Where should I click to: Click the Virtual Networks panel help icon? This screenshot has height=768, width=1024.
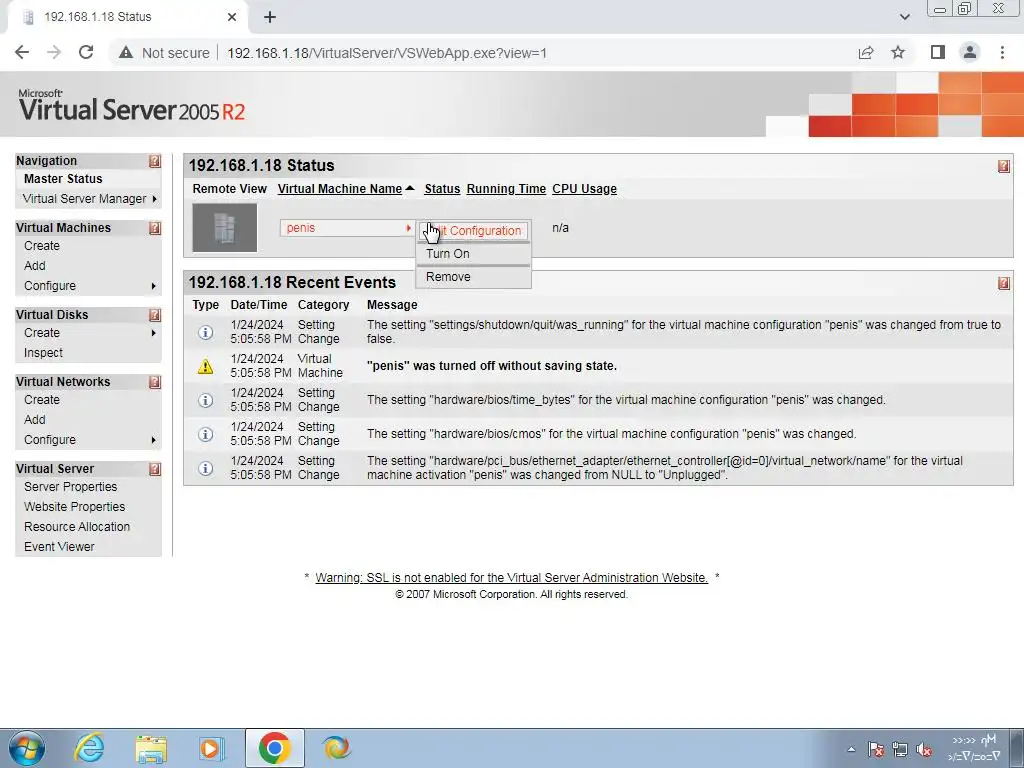click(x=155, y=382)
